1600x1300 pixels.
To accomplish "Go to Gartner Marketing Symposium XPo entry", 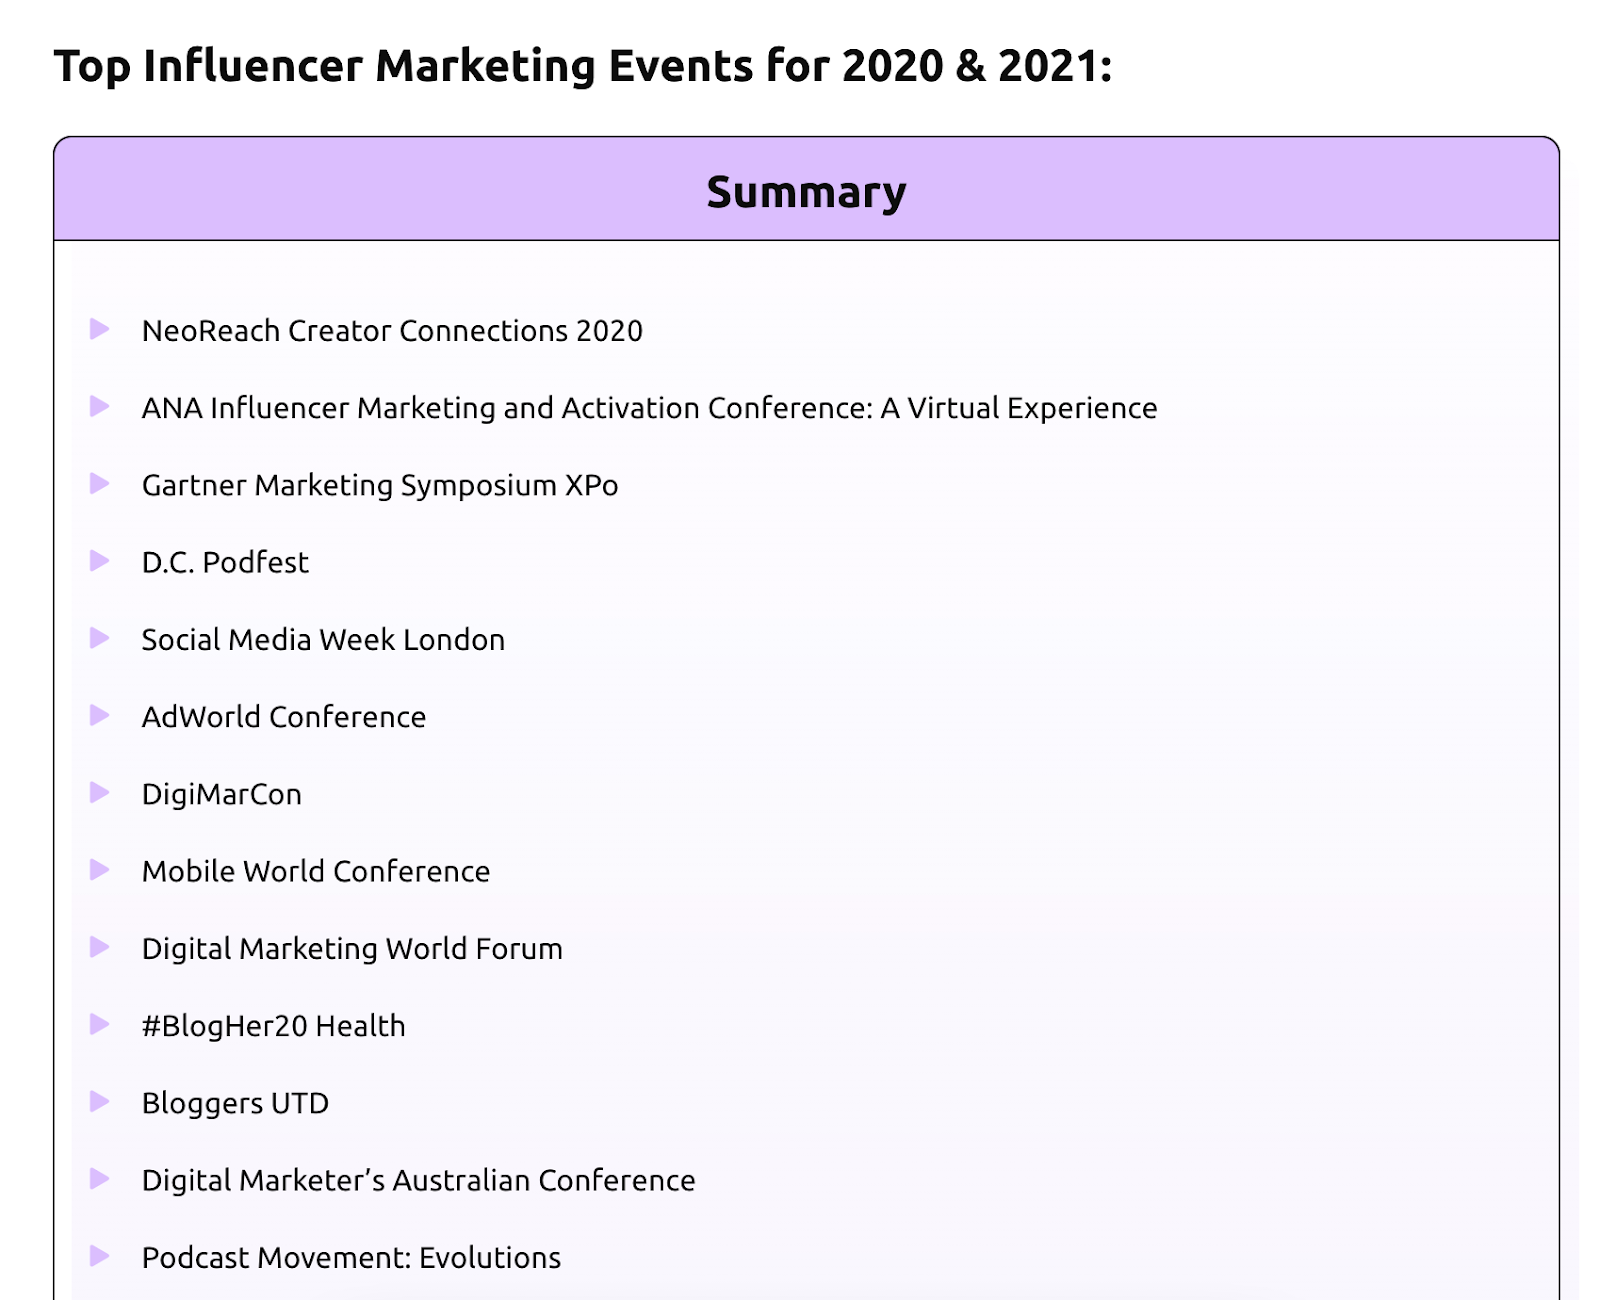I will tap(380, 485).
